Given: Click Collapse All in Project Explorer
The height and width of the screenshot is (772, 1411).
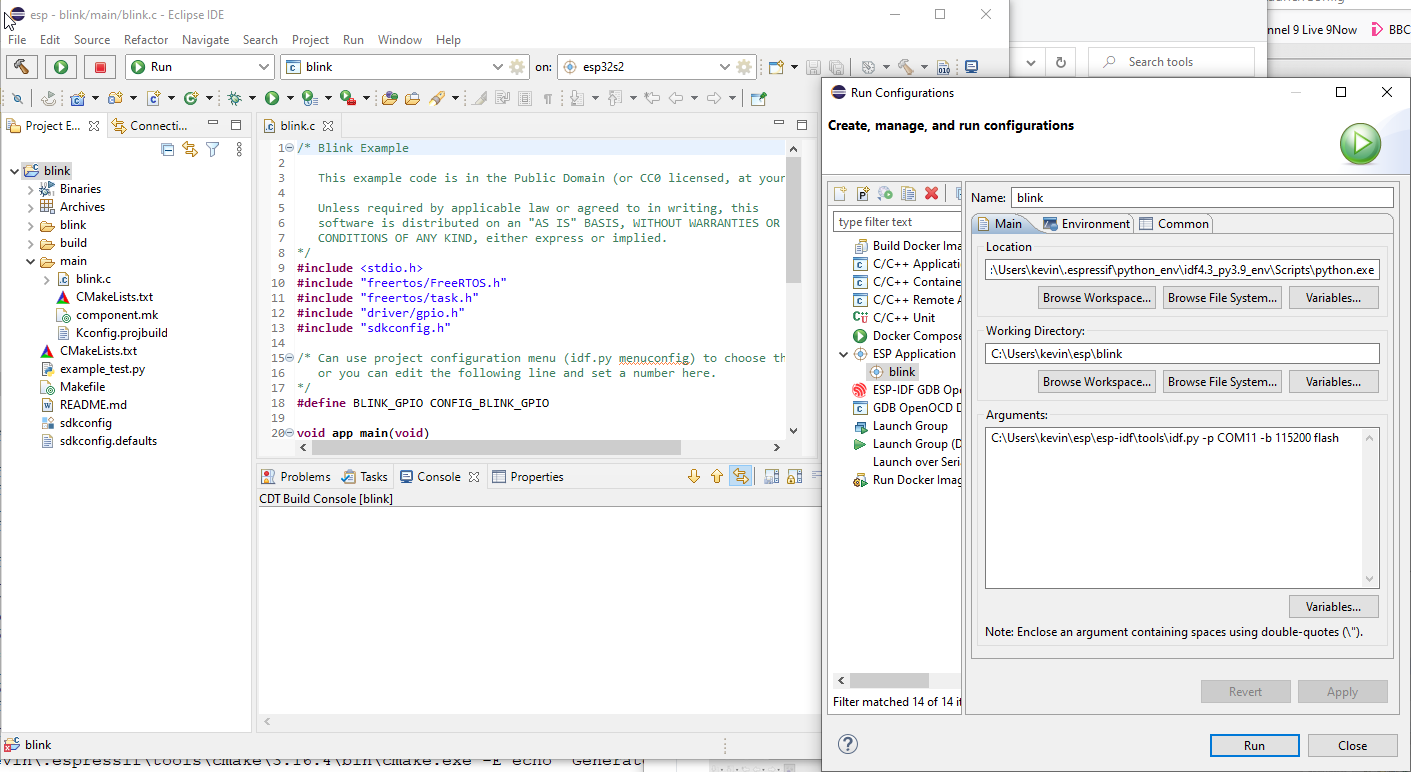Looking at the screenshot, I should point(168,149).
